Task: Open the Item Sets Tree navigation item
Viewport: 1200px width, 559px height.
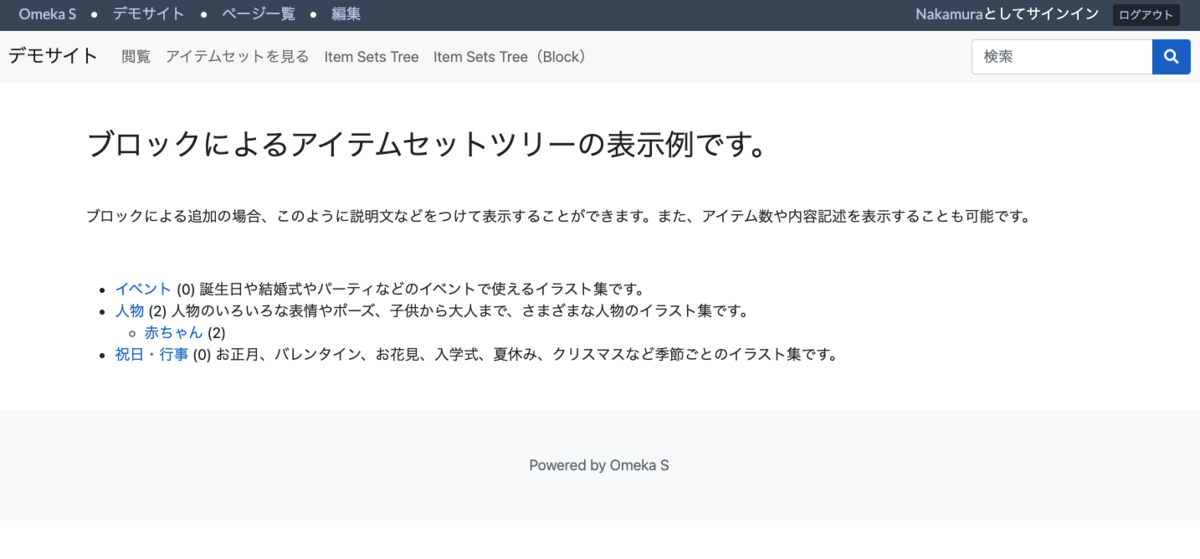Action: point(371,57)
